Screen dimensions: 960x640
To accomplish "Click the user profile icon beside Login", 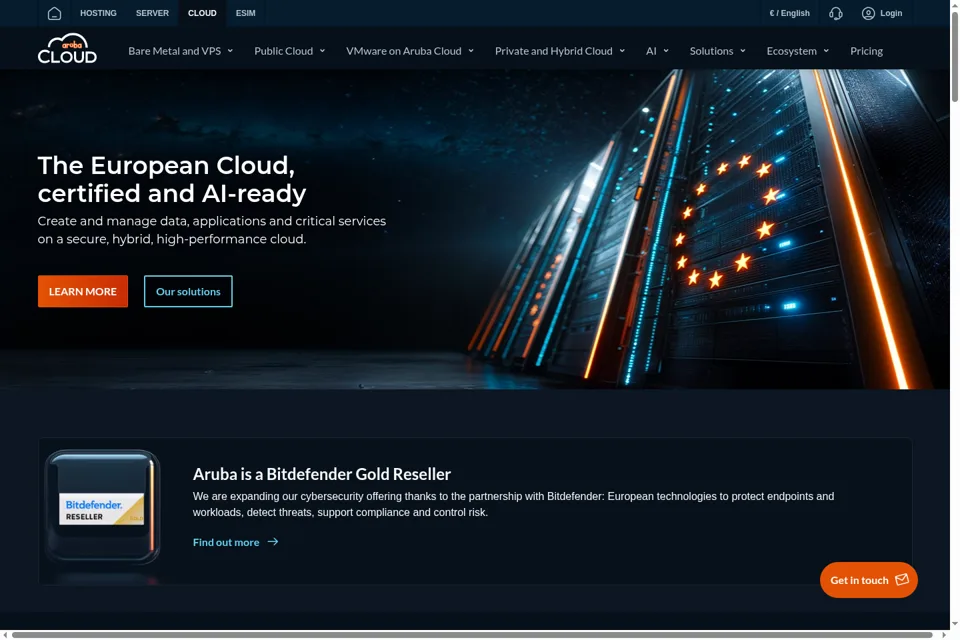I will coord(868,13).
